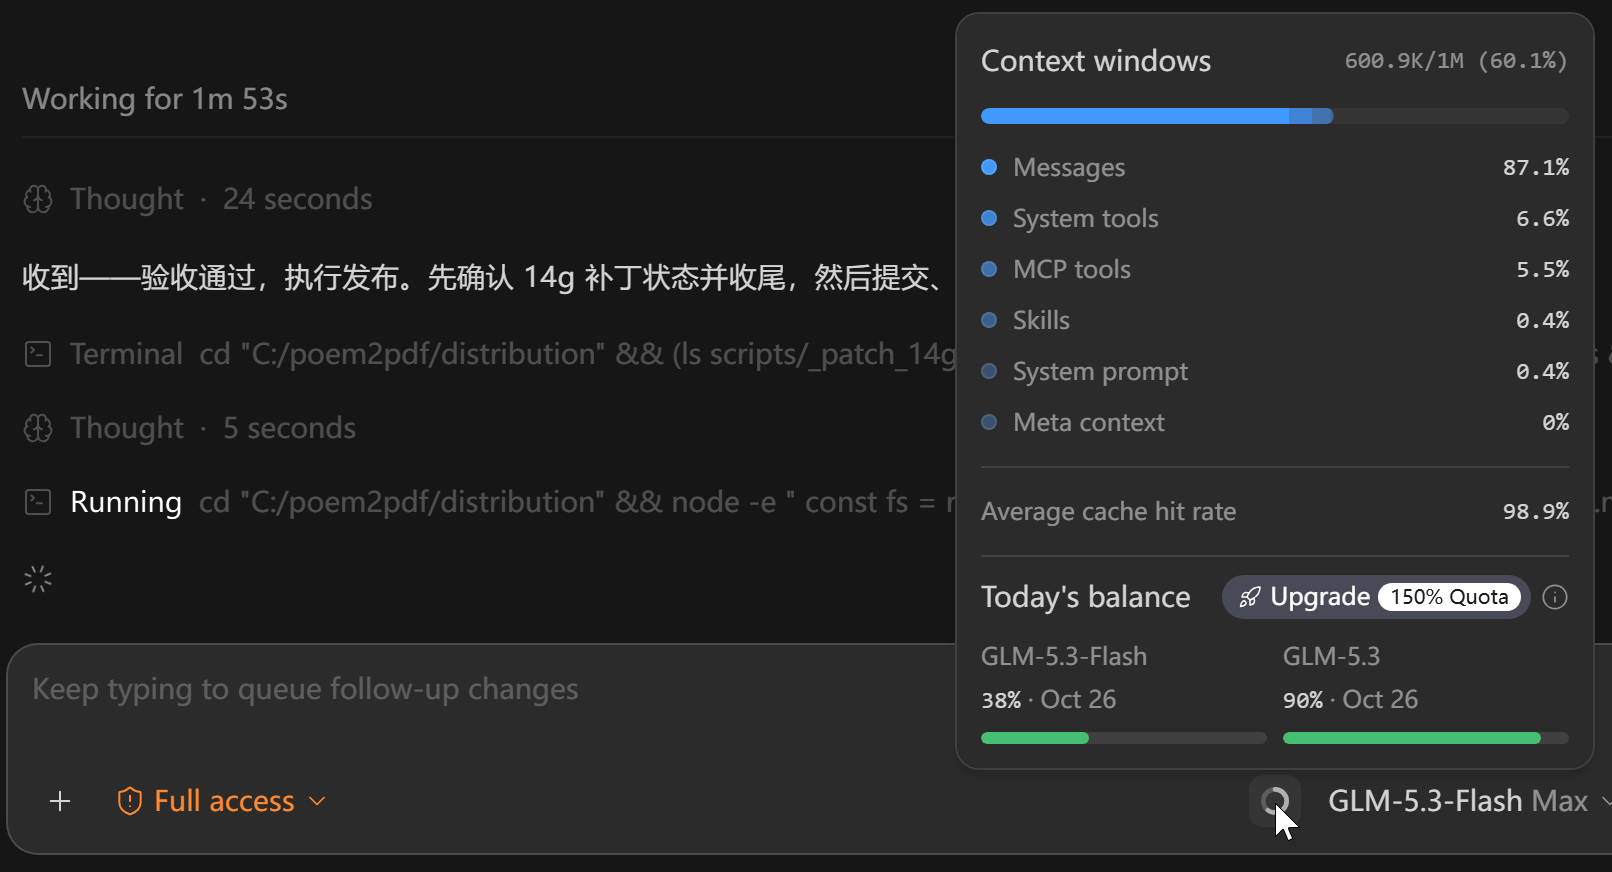Click the plus icon to add attachment
Viewport: 1612px width, 872px height.
pyautogui.click(x=60, y=801)
